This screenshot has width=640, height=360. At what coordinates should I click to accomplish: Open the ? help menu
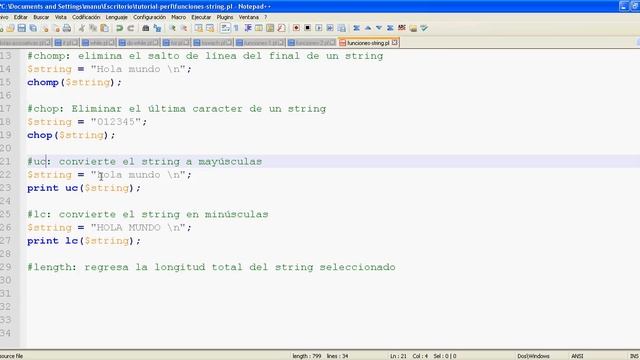point(265,17)
